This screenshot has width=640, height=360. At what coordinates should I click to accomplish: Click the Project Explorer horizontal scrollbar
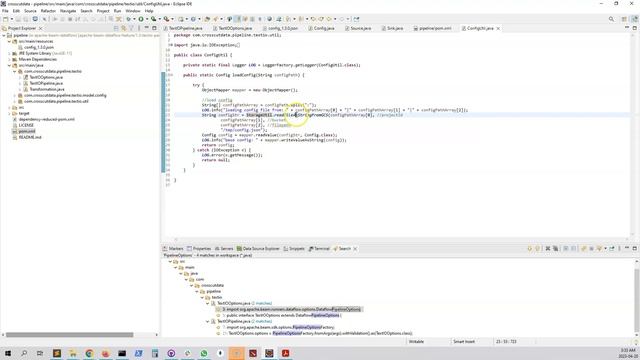(69, 335)
